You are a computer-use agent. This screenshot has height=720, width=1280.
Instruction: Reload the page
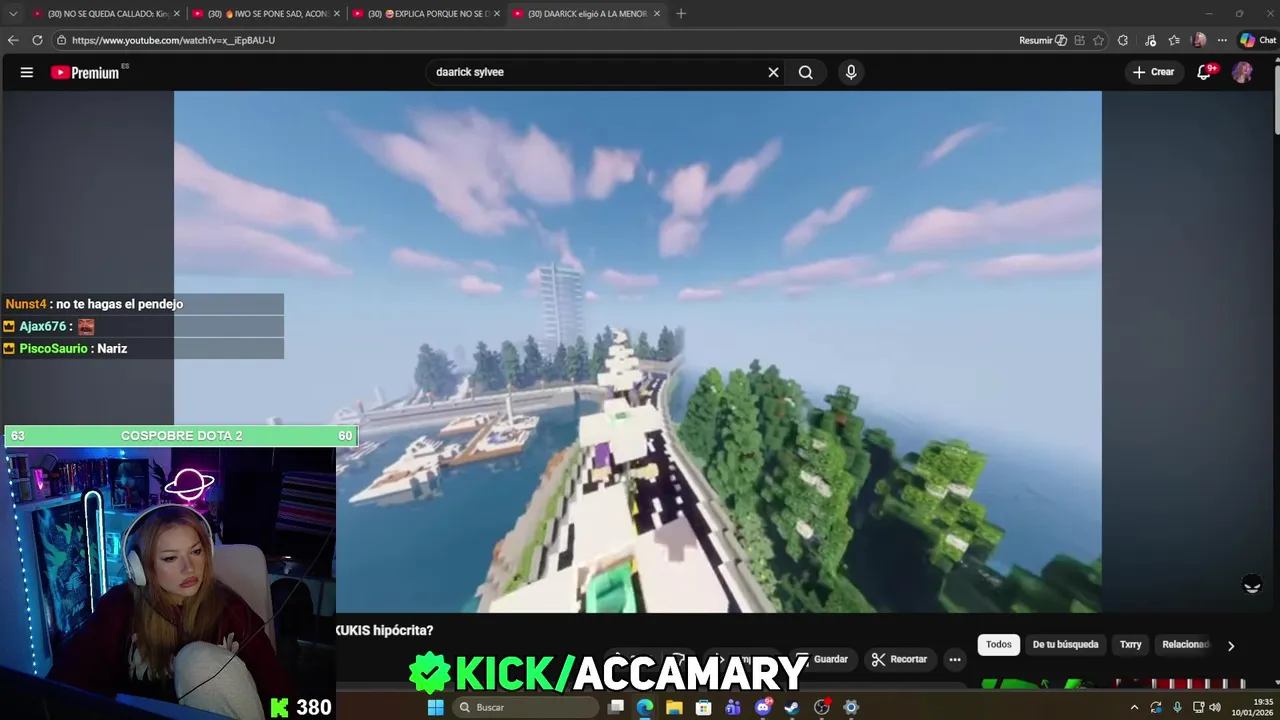[x=37, y=40]
